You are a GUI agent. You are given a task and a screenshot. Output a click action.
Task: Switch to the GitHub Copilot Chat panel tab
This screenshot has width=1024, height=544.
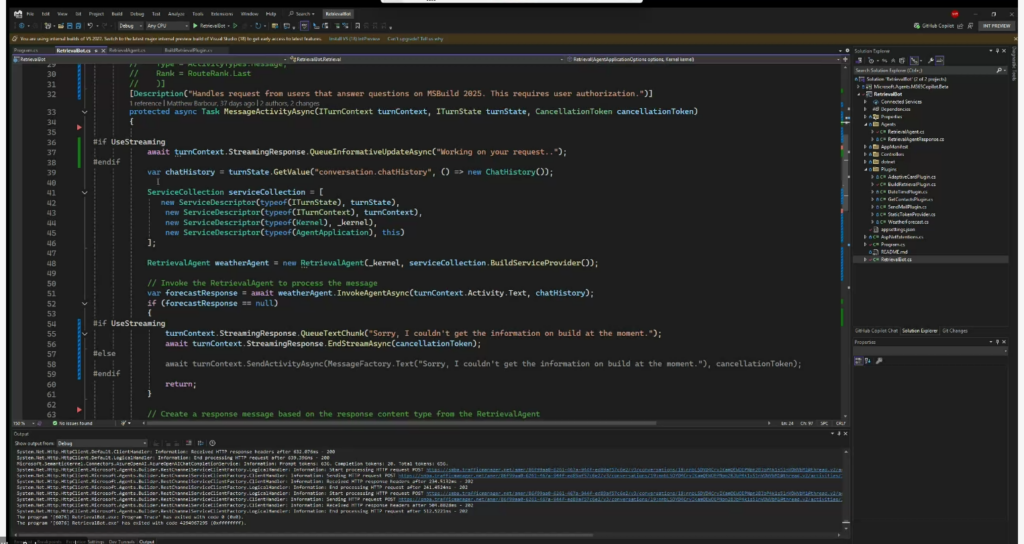click(876, 331)
